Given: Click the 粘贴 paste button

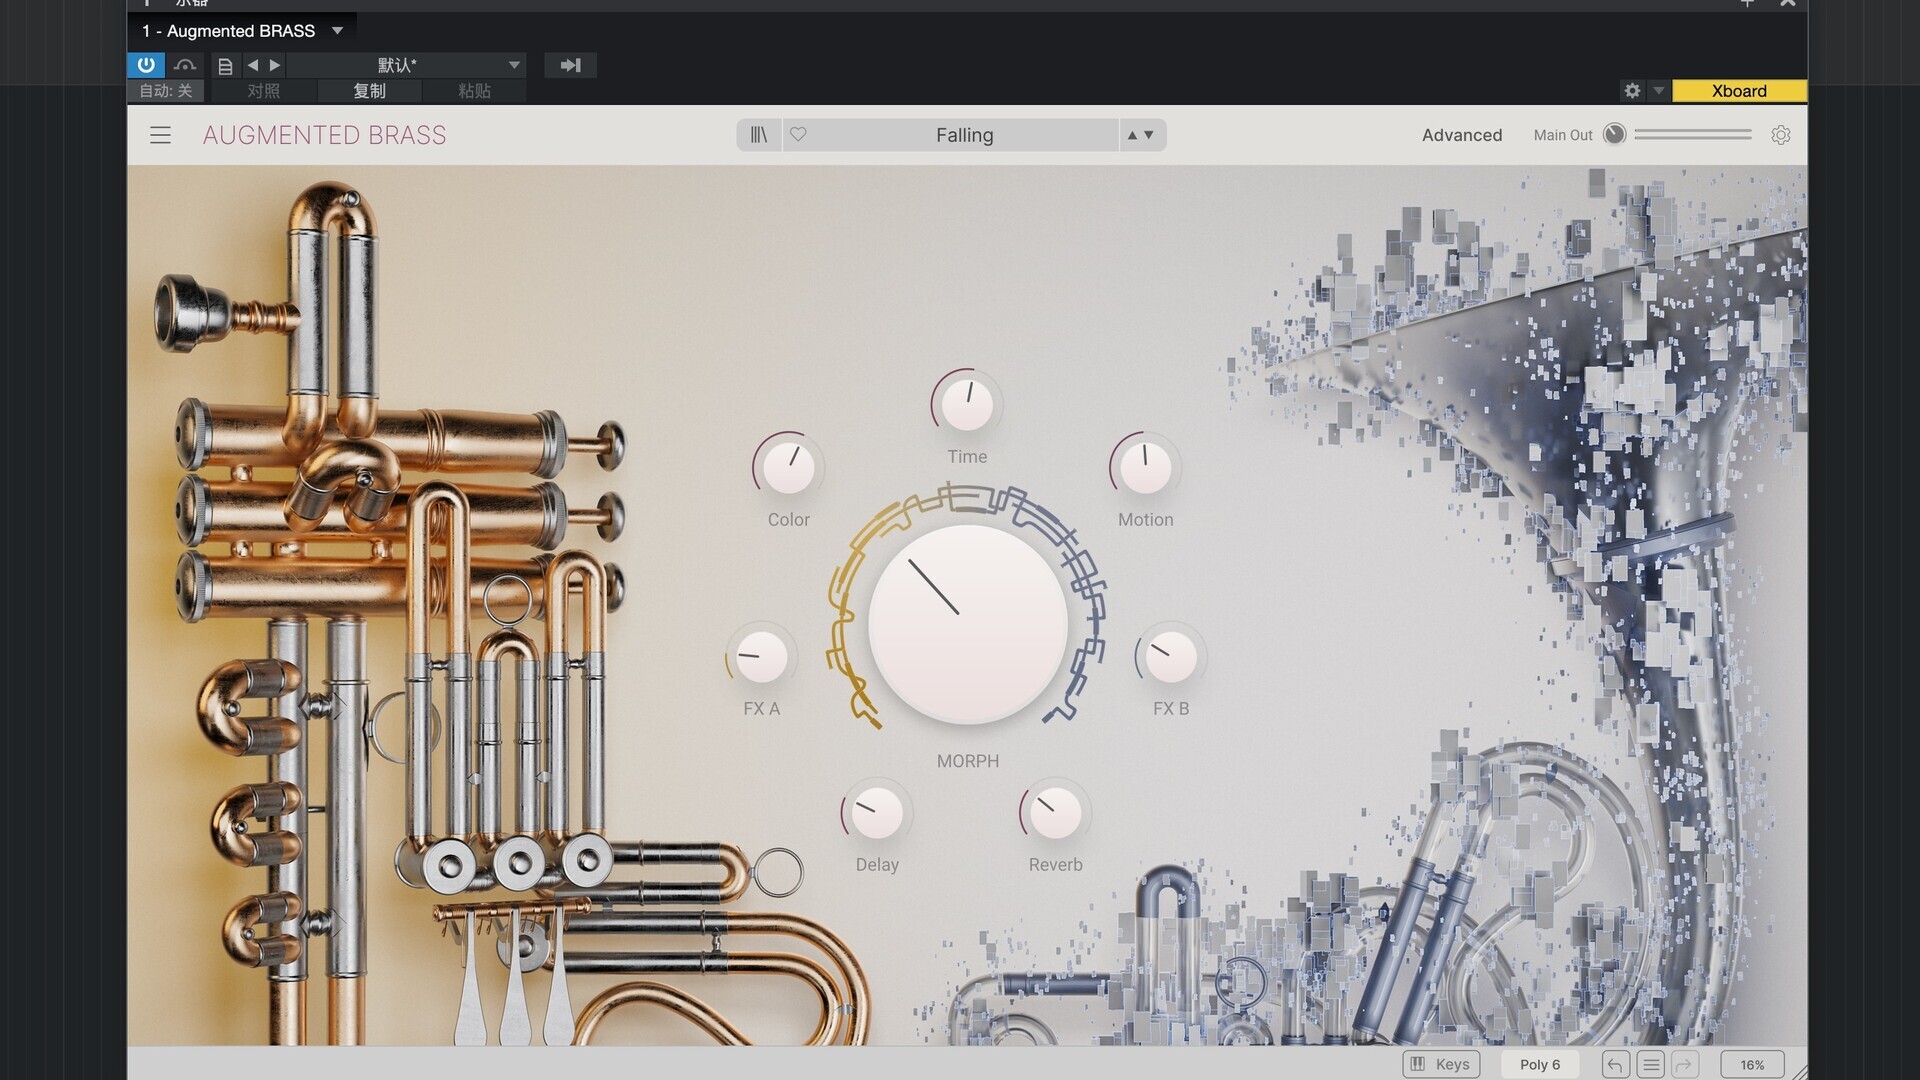Looking at the screenshot, I should pos(474,91).
